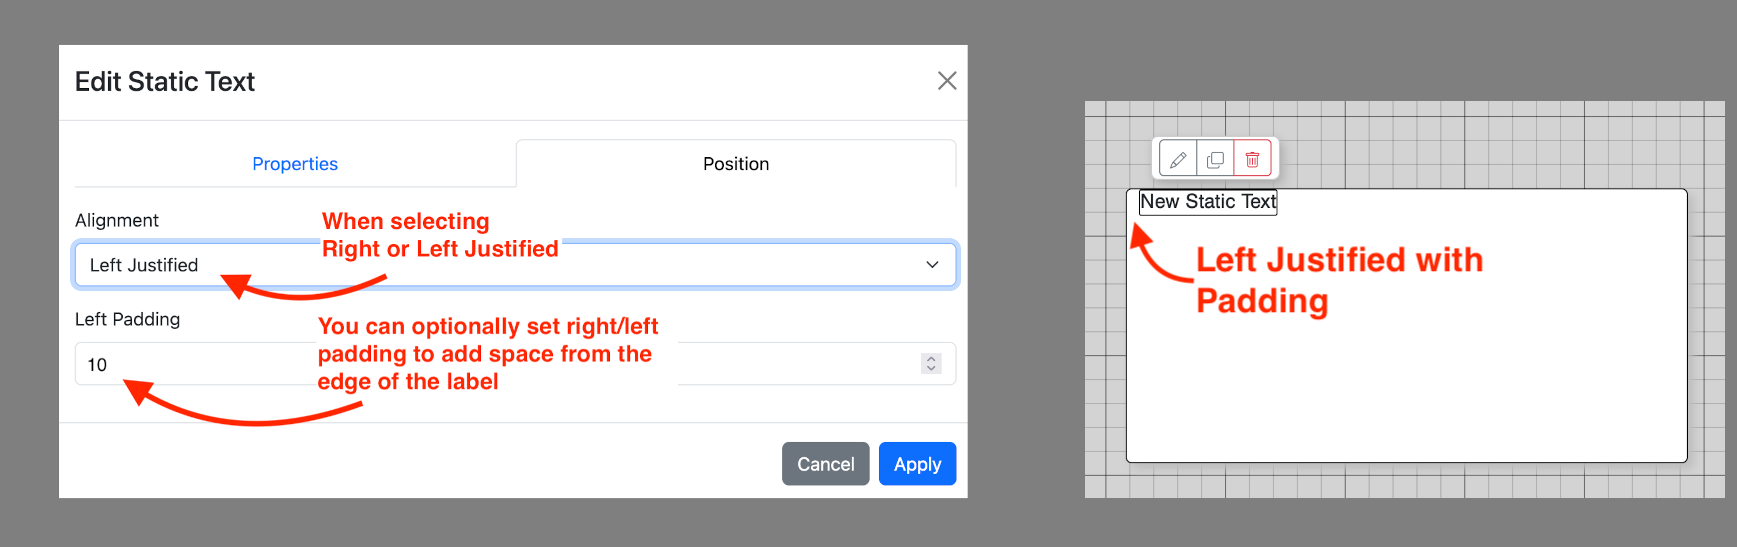The width and height of the screenshot is (1737, 547).
Task: Select the Position tab
Action: click(736, 164)
